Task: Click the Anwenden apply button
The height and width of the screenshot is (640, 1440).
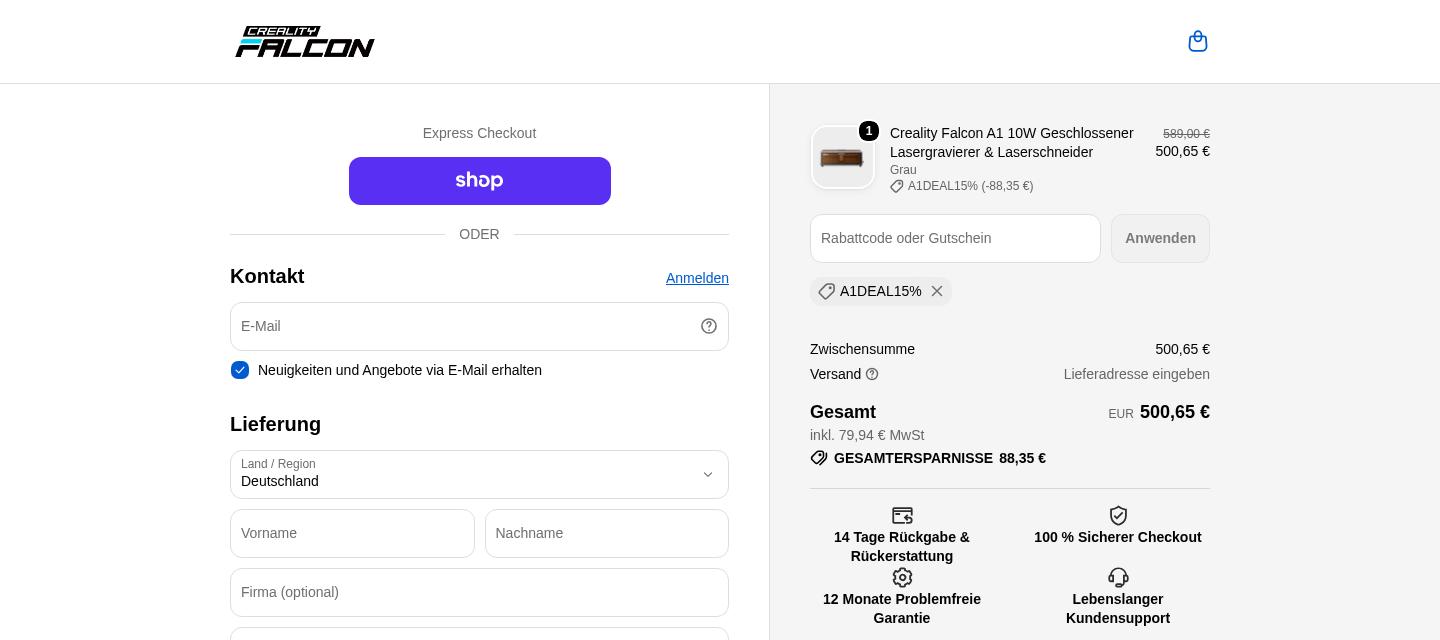Action: coord(1160,238)
